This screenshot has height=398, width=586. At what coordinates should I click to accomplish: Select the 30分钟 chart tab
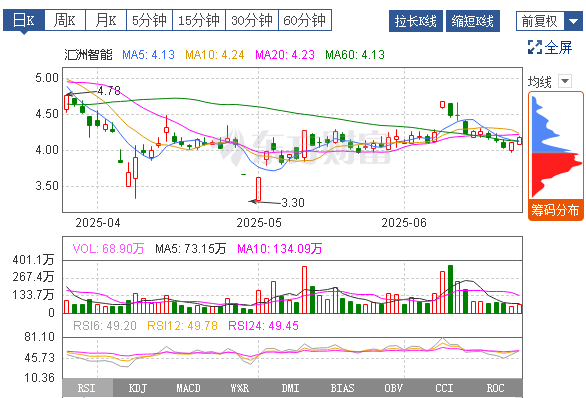252,20
